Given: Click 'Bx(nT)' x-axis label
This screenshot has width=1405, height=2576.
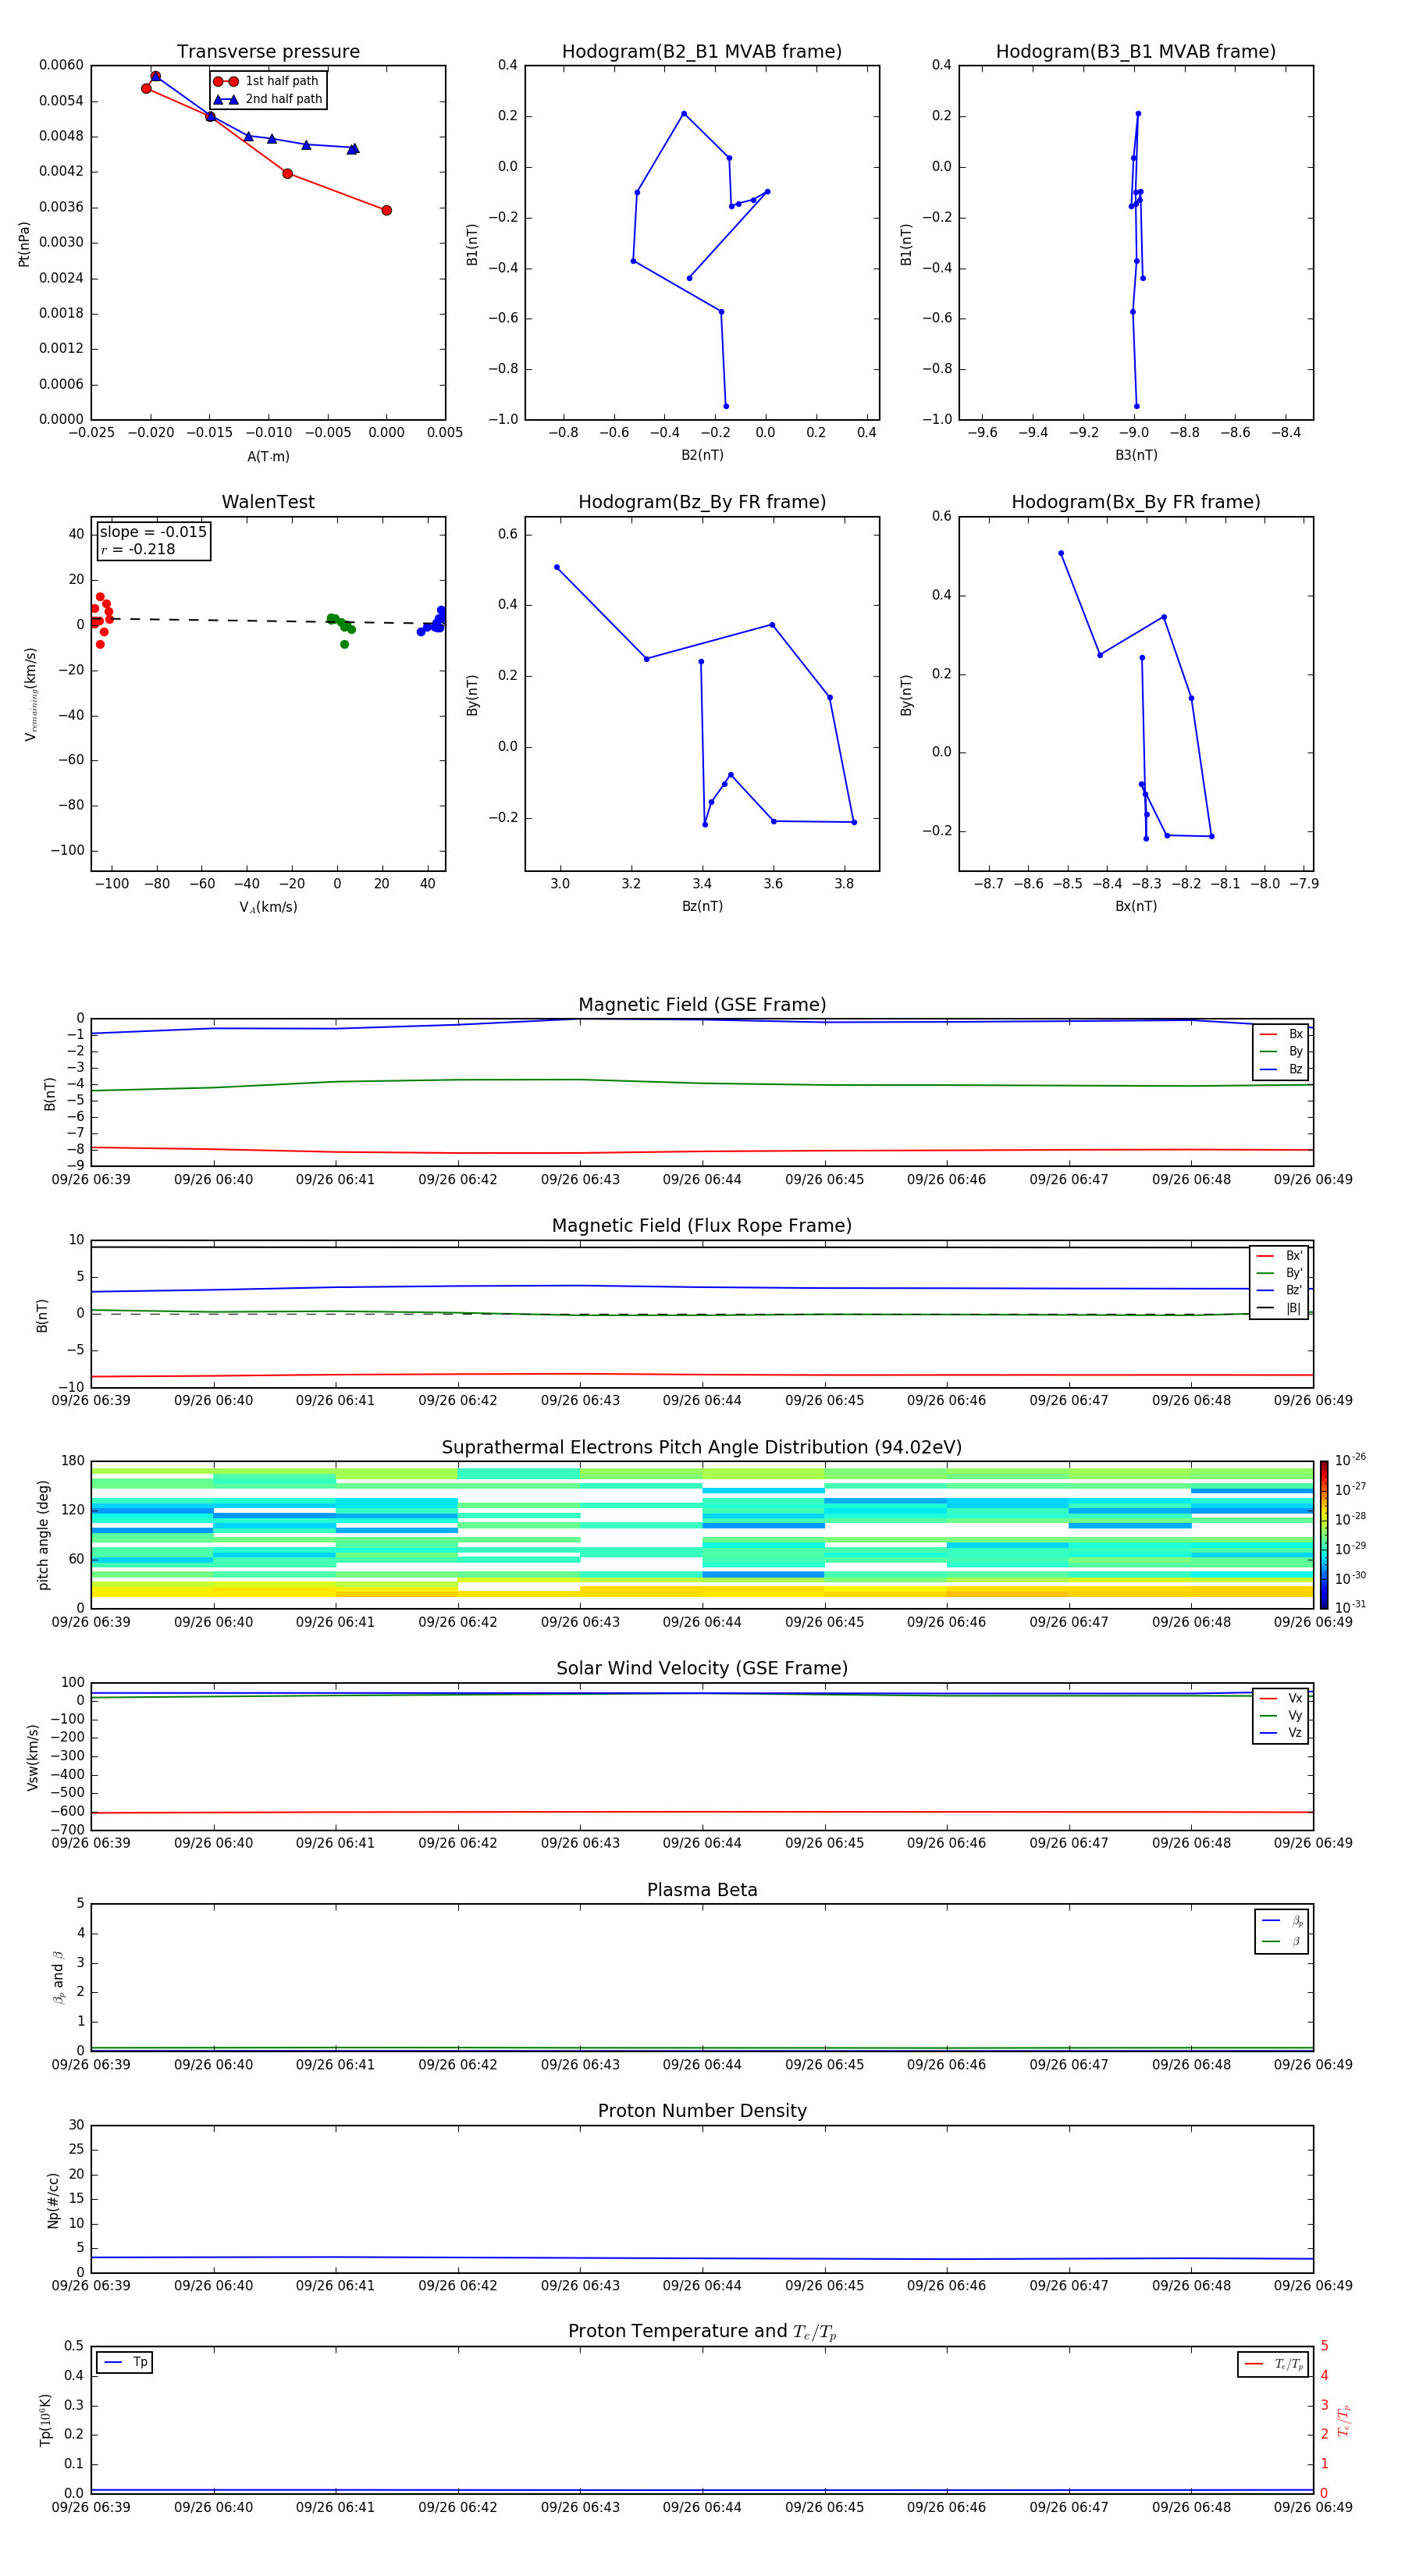Looking at the screenshot, I should pyautogui.click(x=1136, y=906).
